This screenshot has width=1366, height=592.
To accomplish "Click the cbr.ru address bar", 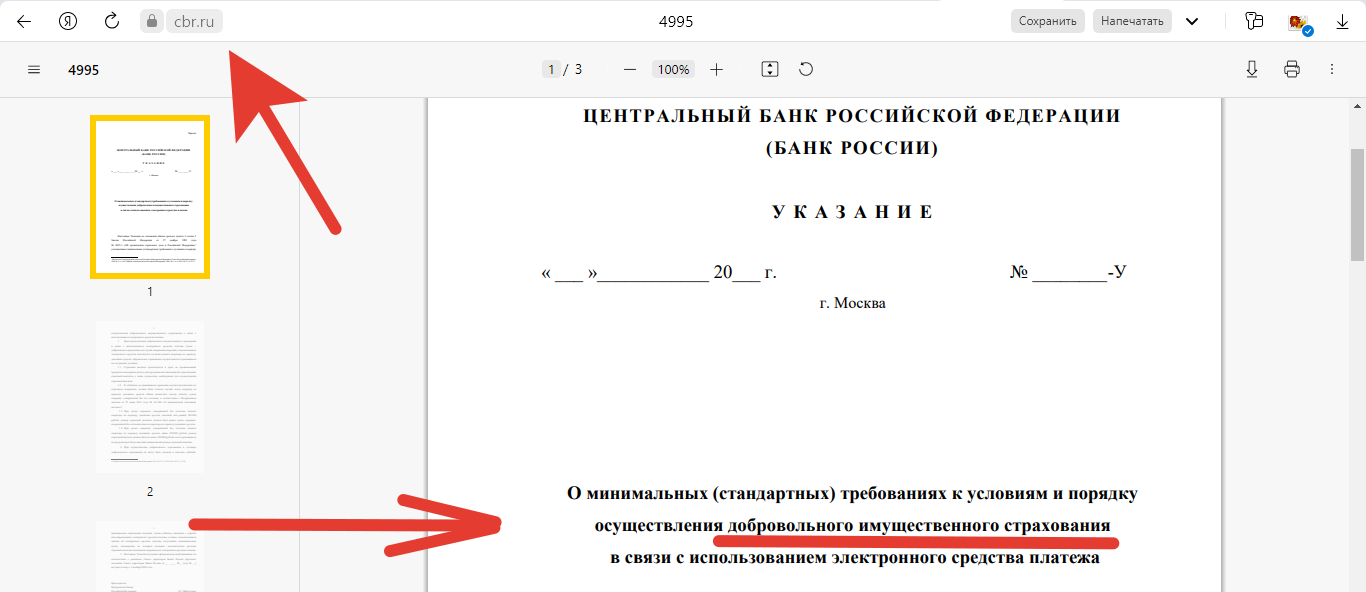I will (x=193, y=20).
